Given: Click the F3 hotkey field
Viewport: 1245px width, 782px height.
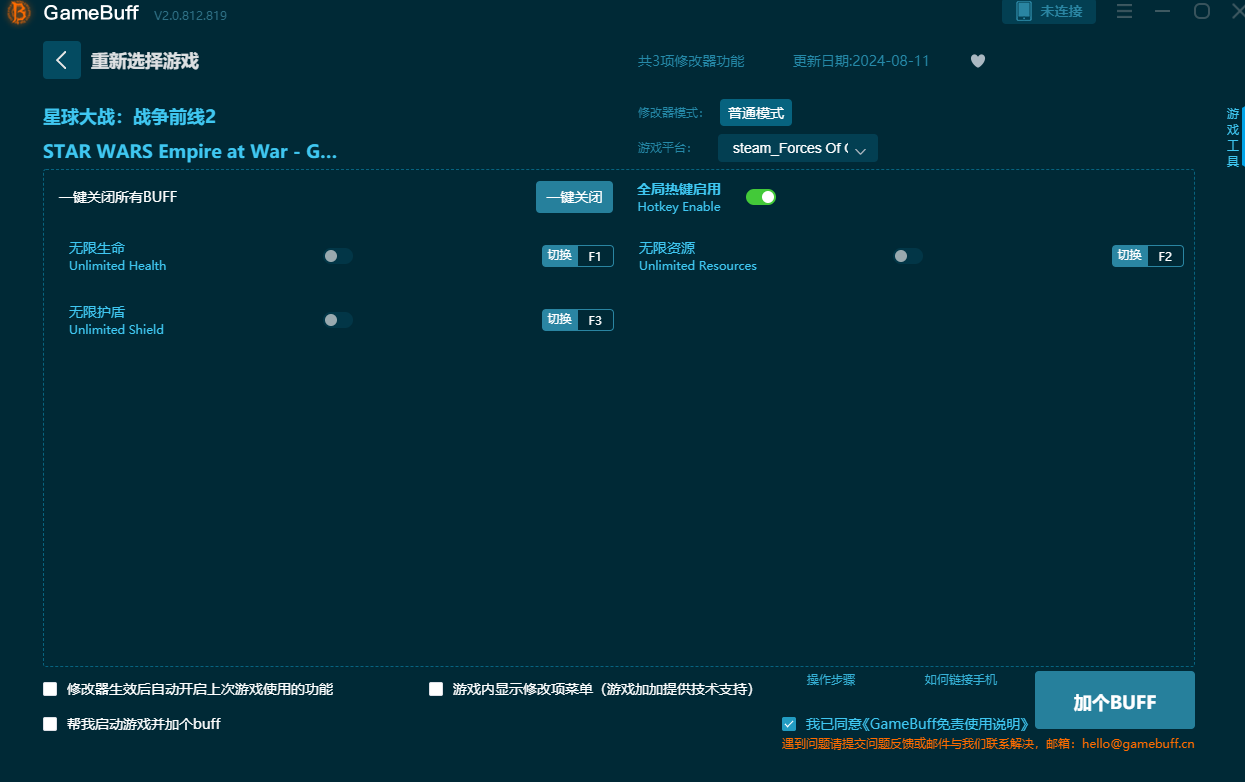Looking at the screenshot, I should [x=595, y=320].
